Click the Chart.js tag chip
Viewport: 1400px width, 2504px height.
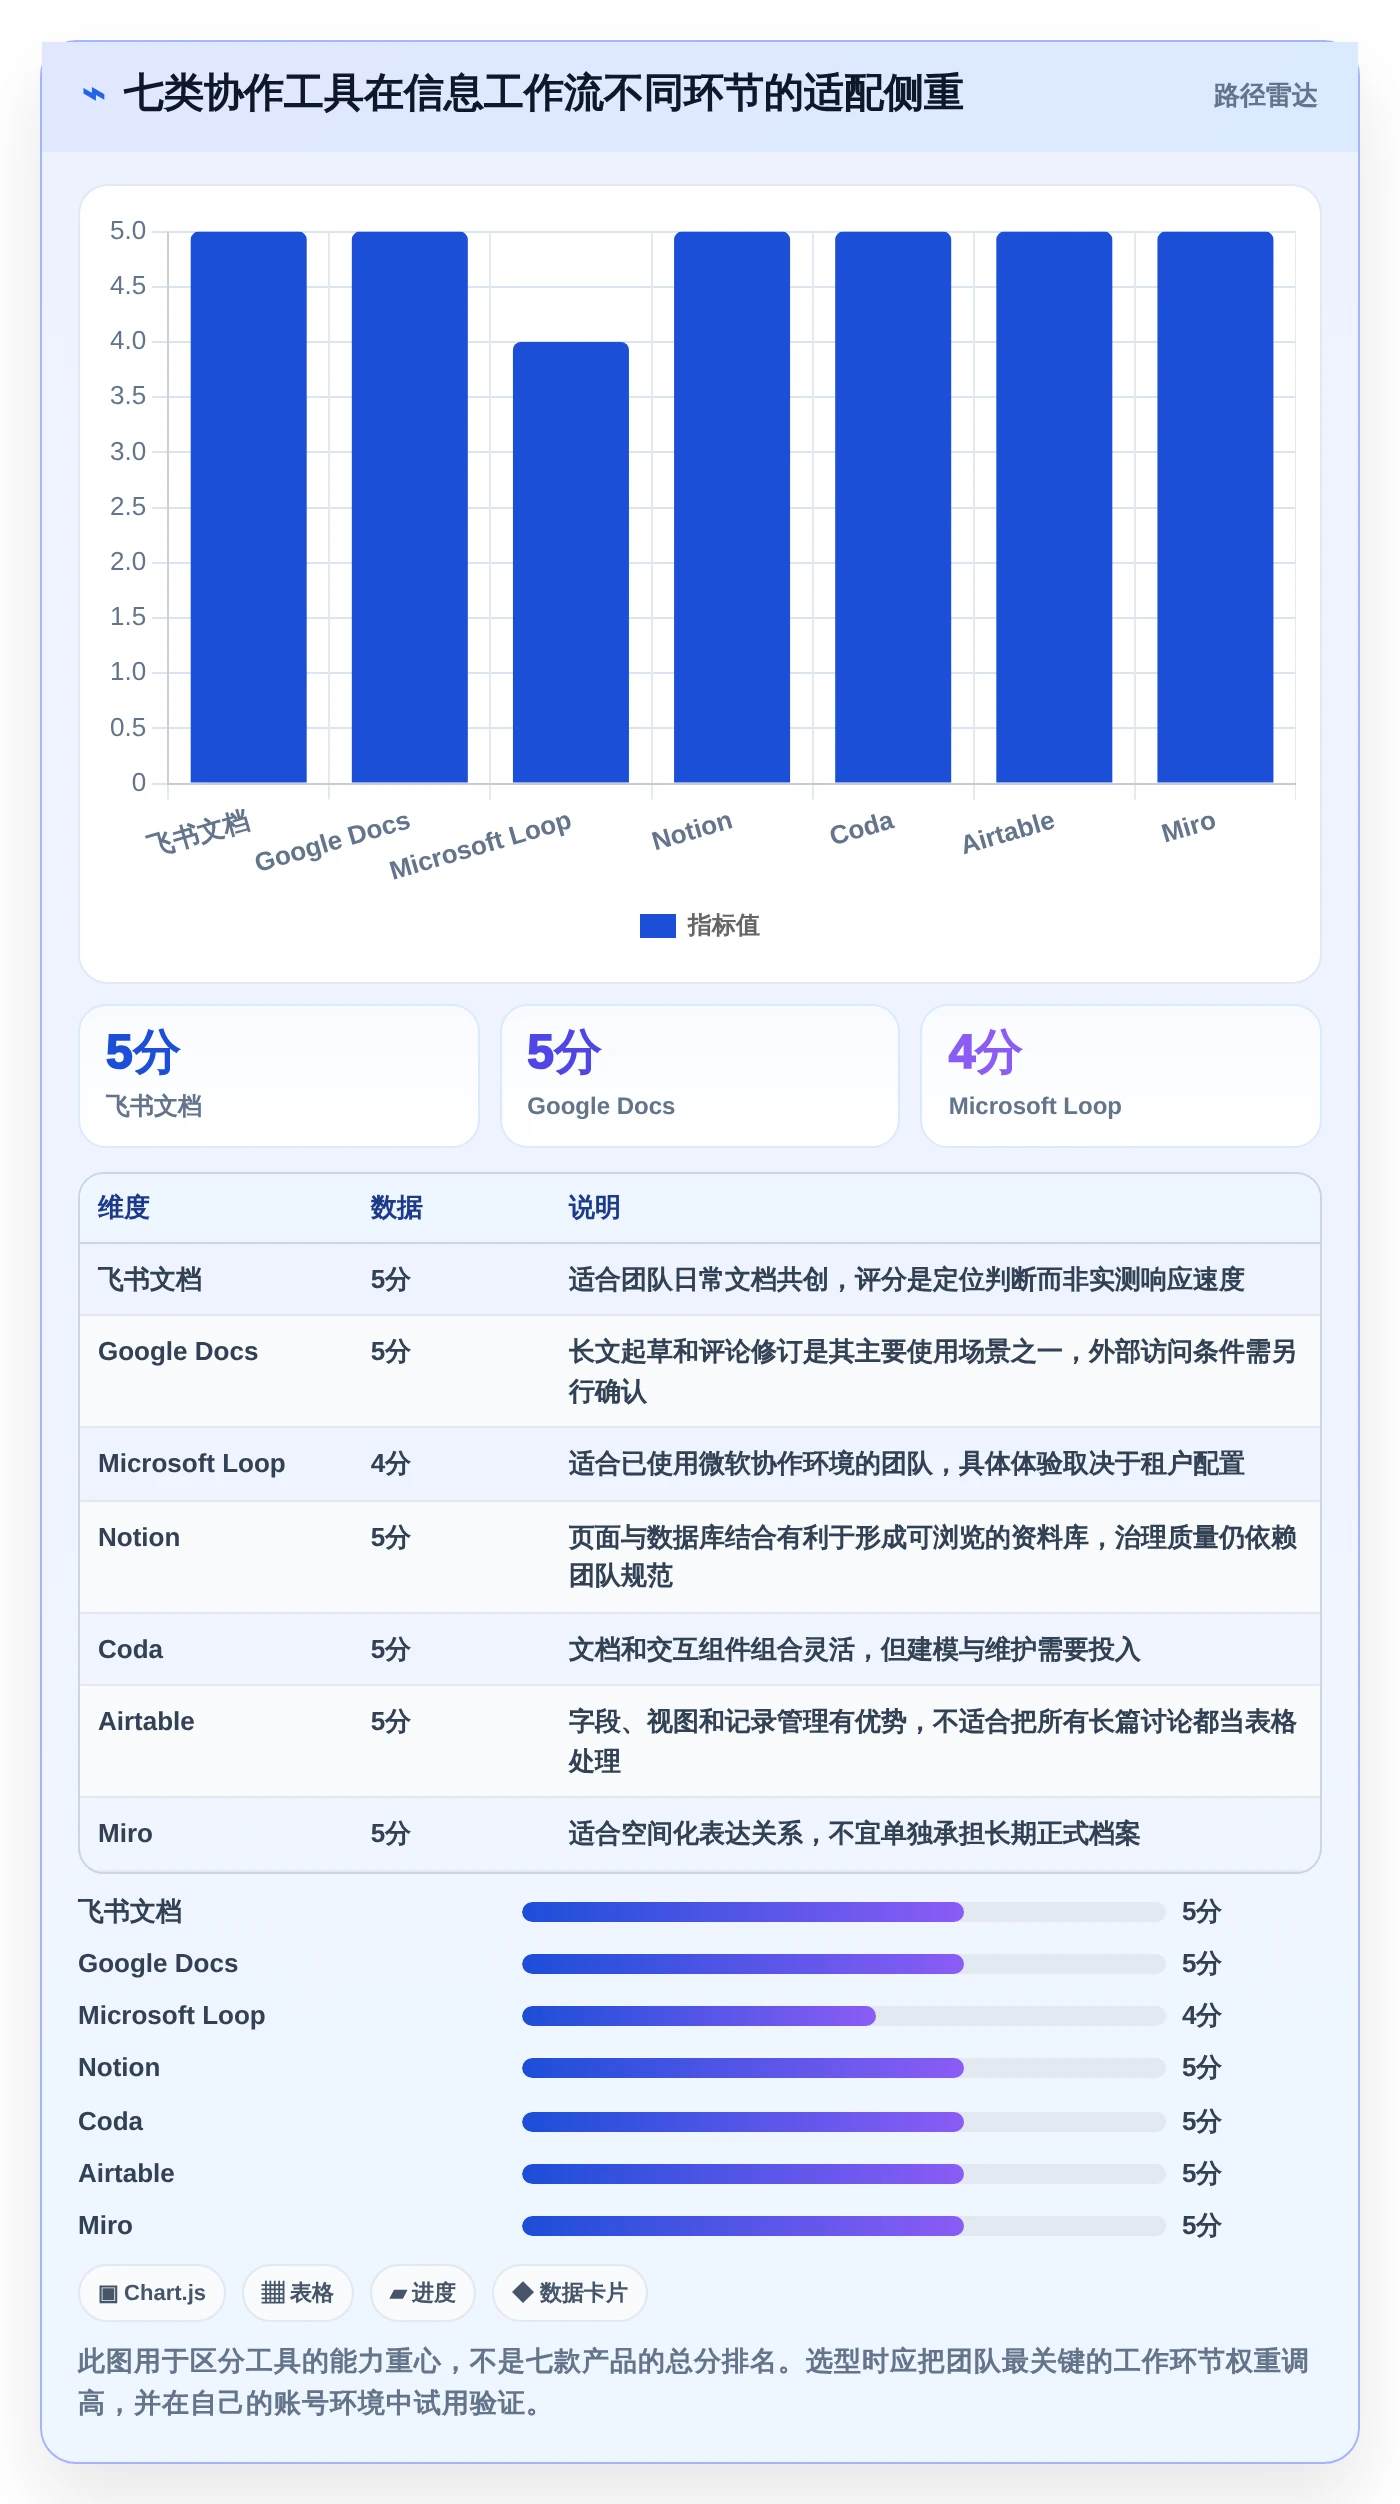pyautogui.click(x=152, y=2293)
